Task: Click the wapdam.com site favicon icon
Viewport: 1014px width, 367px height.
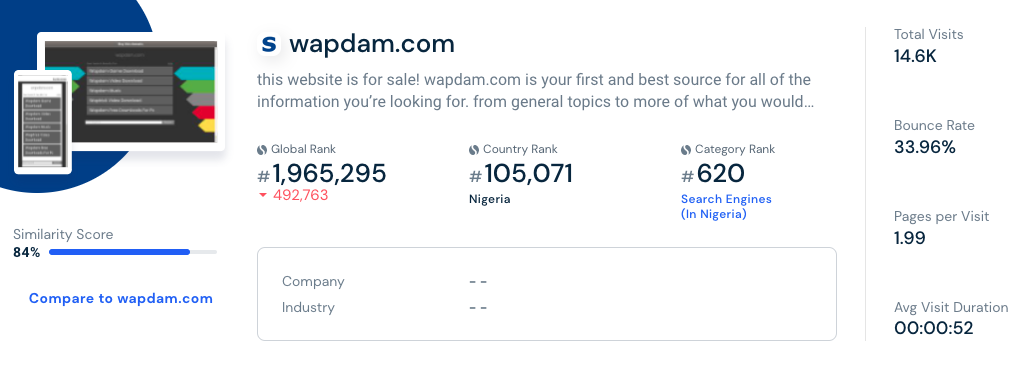Action: (x=268, y=44)
